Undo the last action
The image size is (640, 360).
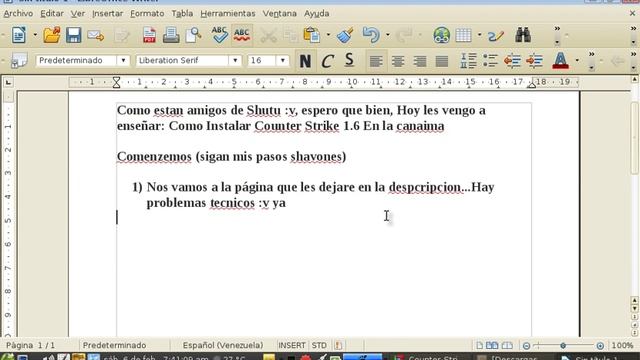(371, 35)
